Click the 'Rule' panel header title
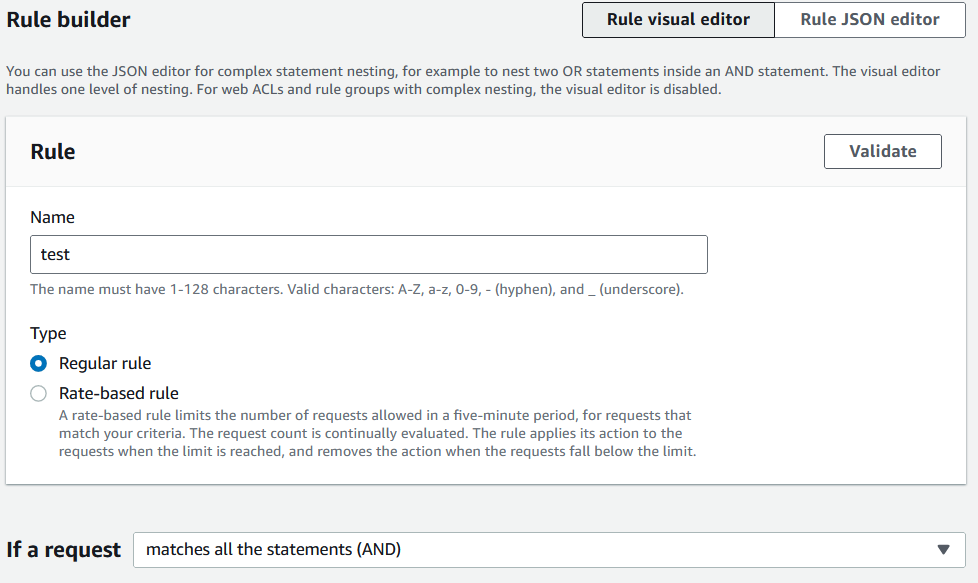 click(53, 151)
